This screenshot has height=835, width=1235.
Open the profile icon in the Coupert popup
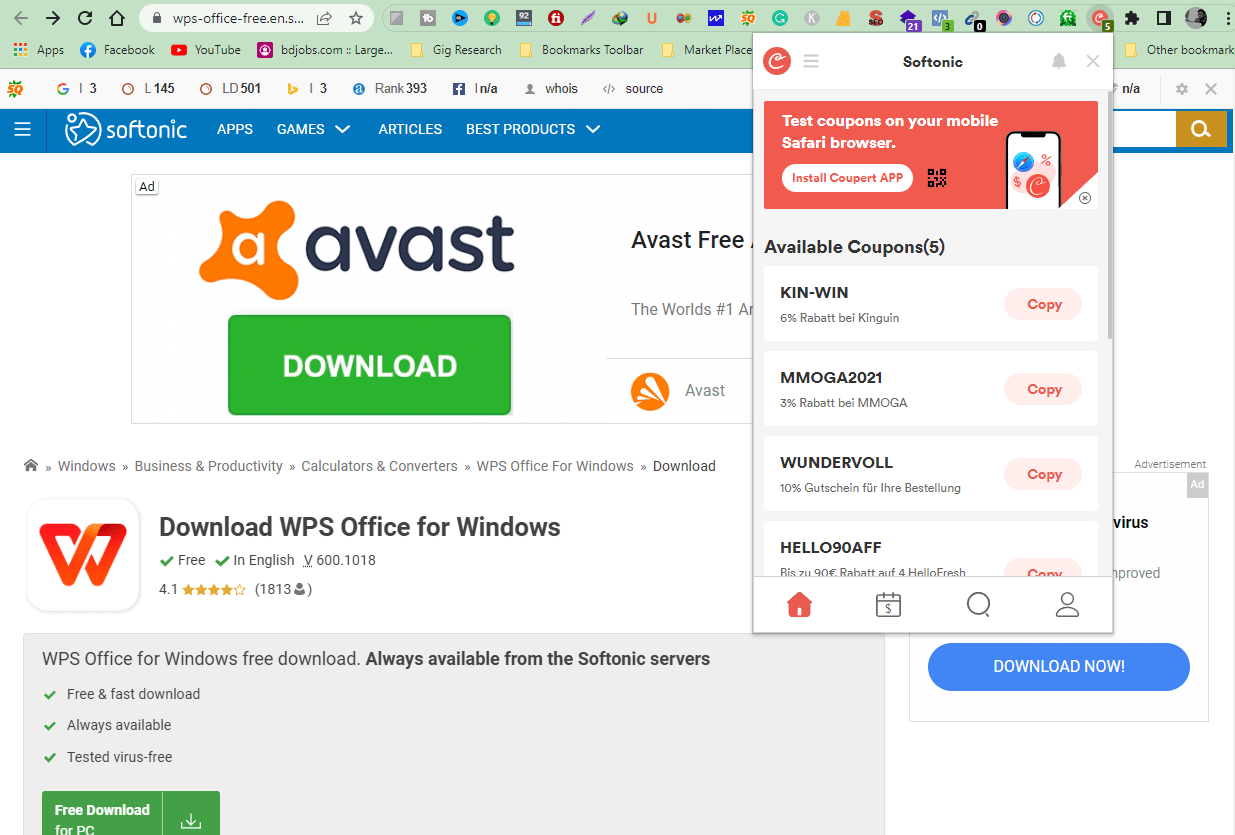click(x=1067, y=604)
